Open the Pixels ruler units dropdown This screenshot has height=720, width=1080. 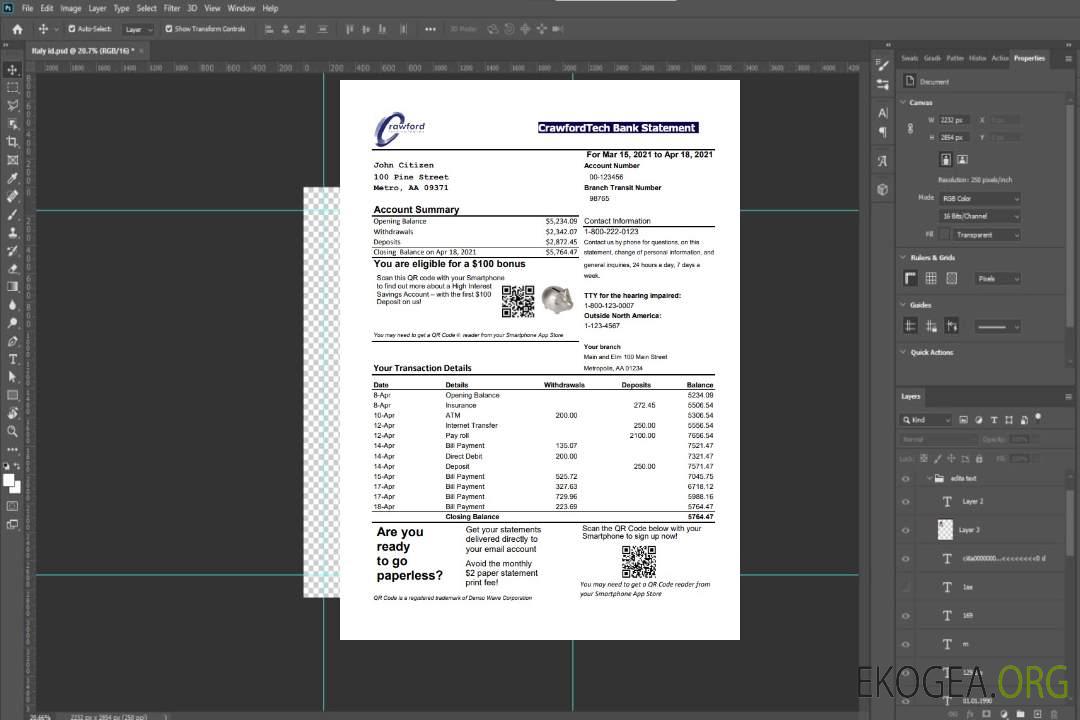coord(997,279)
